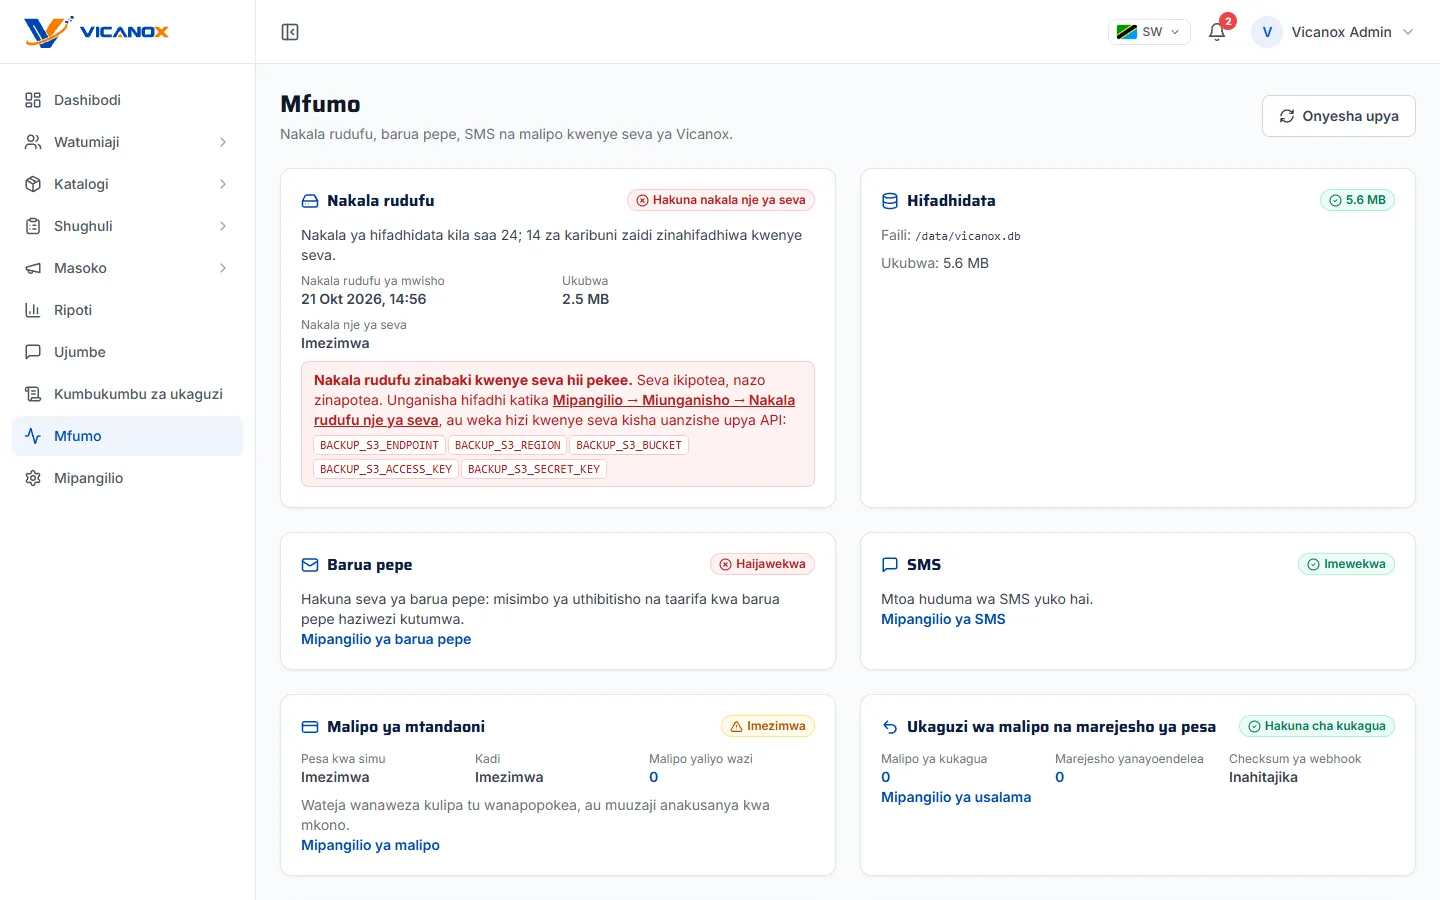Click the Haijawekwa status badge
The height and width of the screenshot is (900, 1440).
(762, 564)
